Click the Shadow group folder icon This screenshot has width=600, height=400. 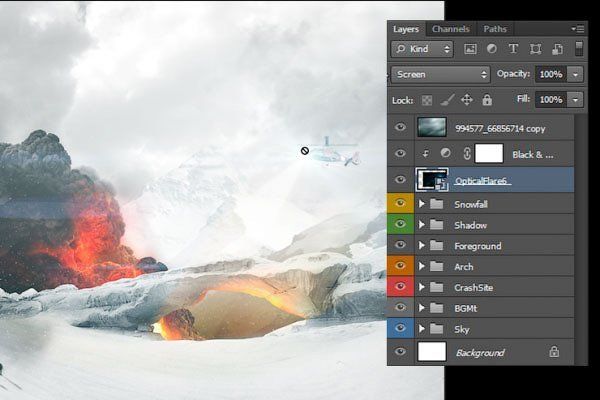click(x=437, y=225)
